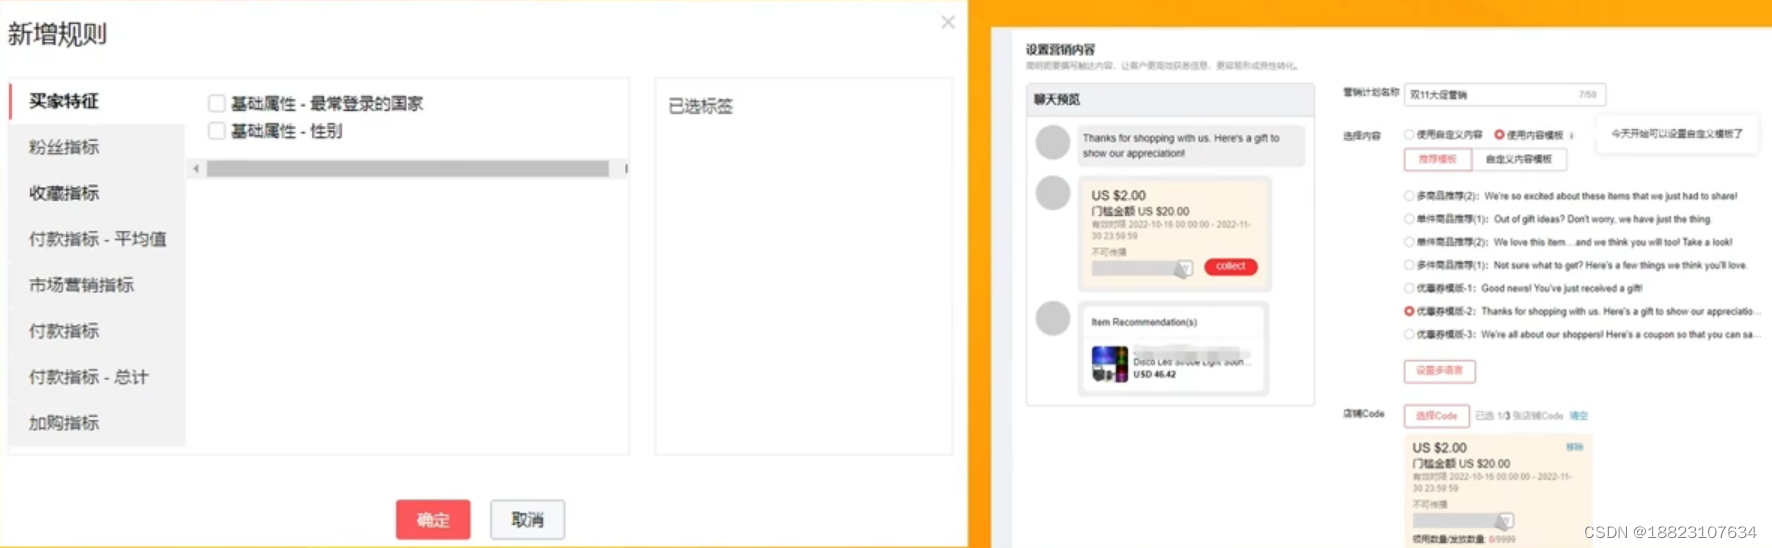Select the 单件商品推荐(1) template
The width and height of the screenshot is (1772, 548).
(1409, 219)
